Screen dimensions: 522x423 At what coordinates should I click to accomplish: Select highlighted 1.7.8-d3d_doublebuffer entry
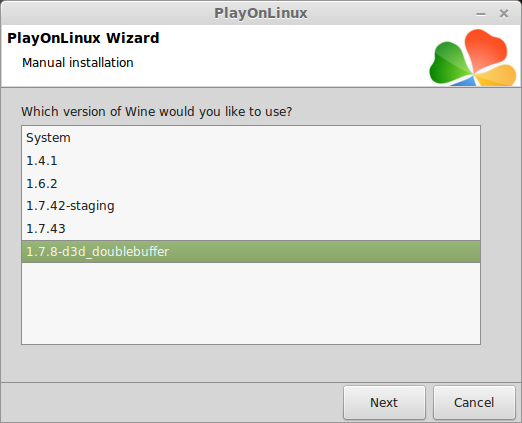251,251
